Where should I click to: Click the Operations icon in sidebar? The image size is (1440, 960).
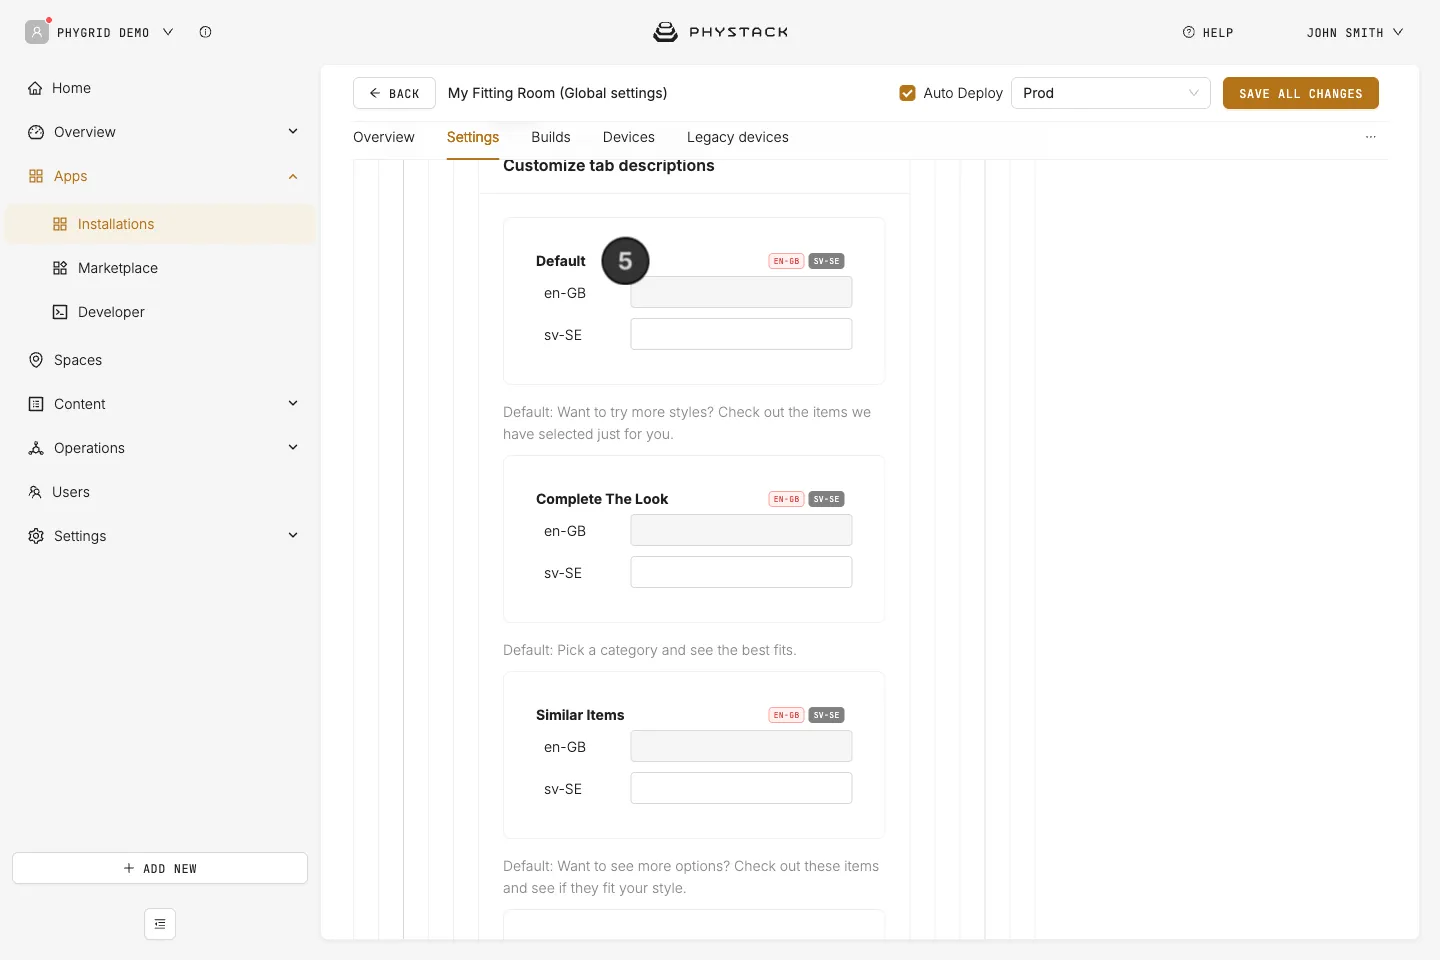click(x=36, y=448)
